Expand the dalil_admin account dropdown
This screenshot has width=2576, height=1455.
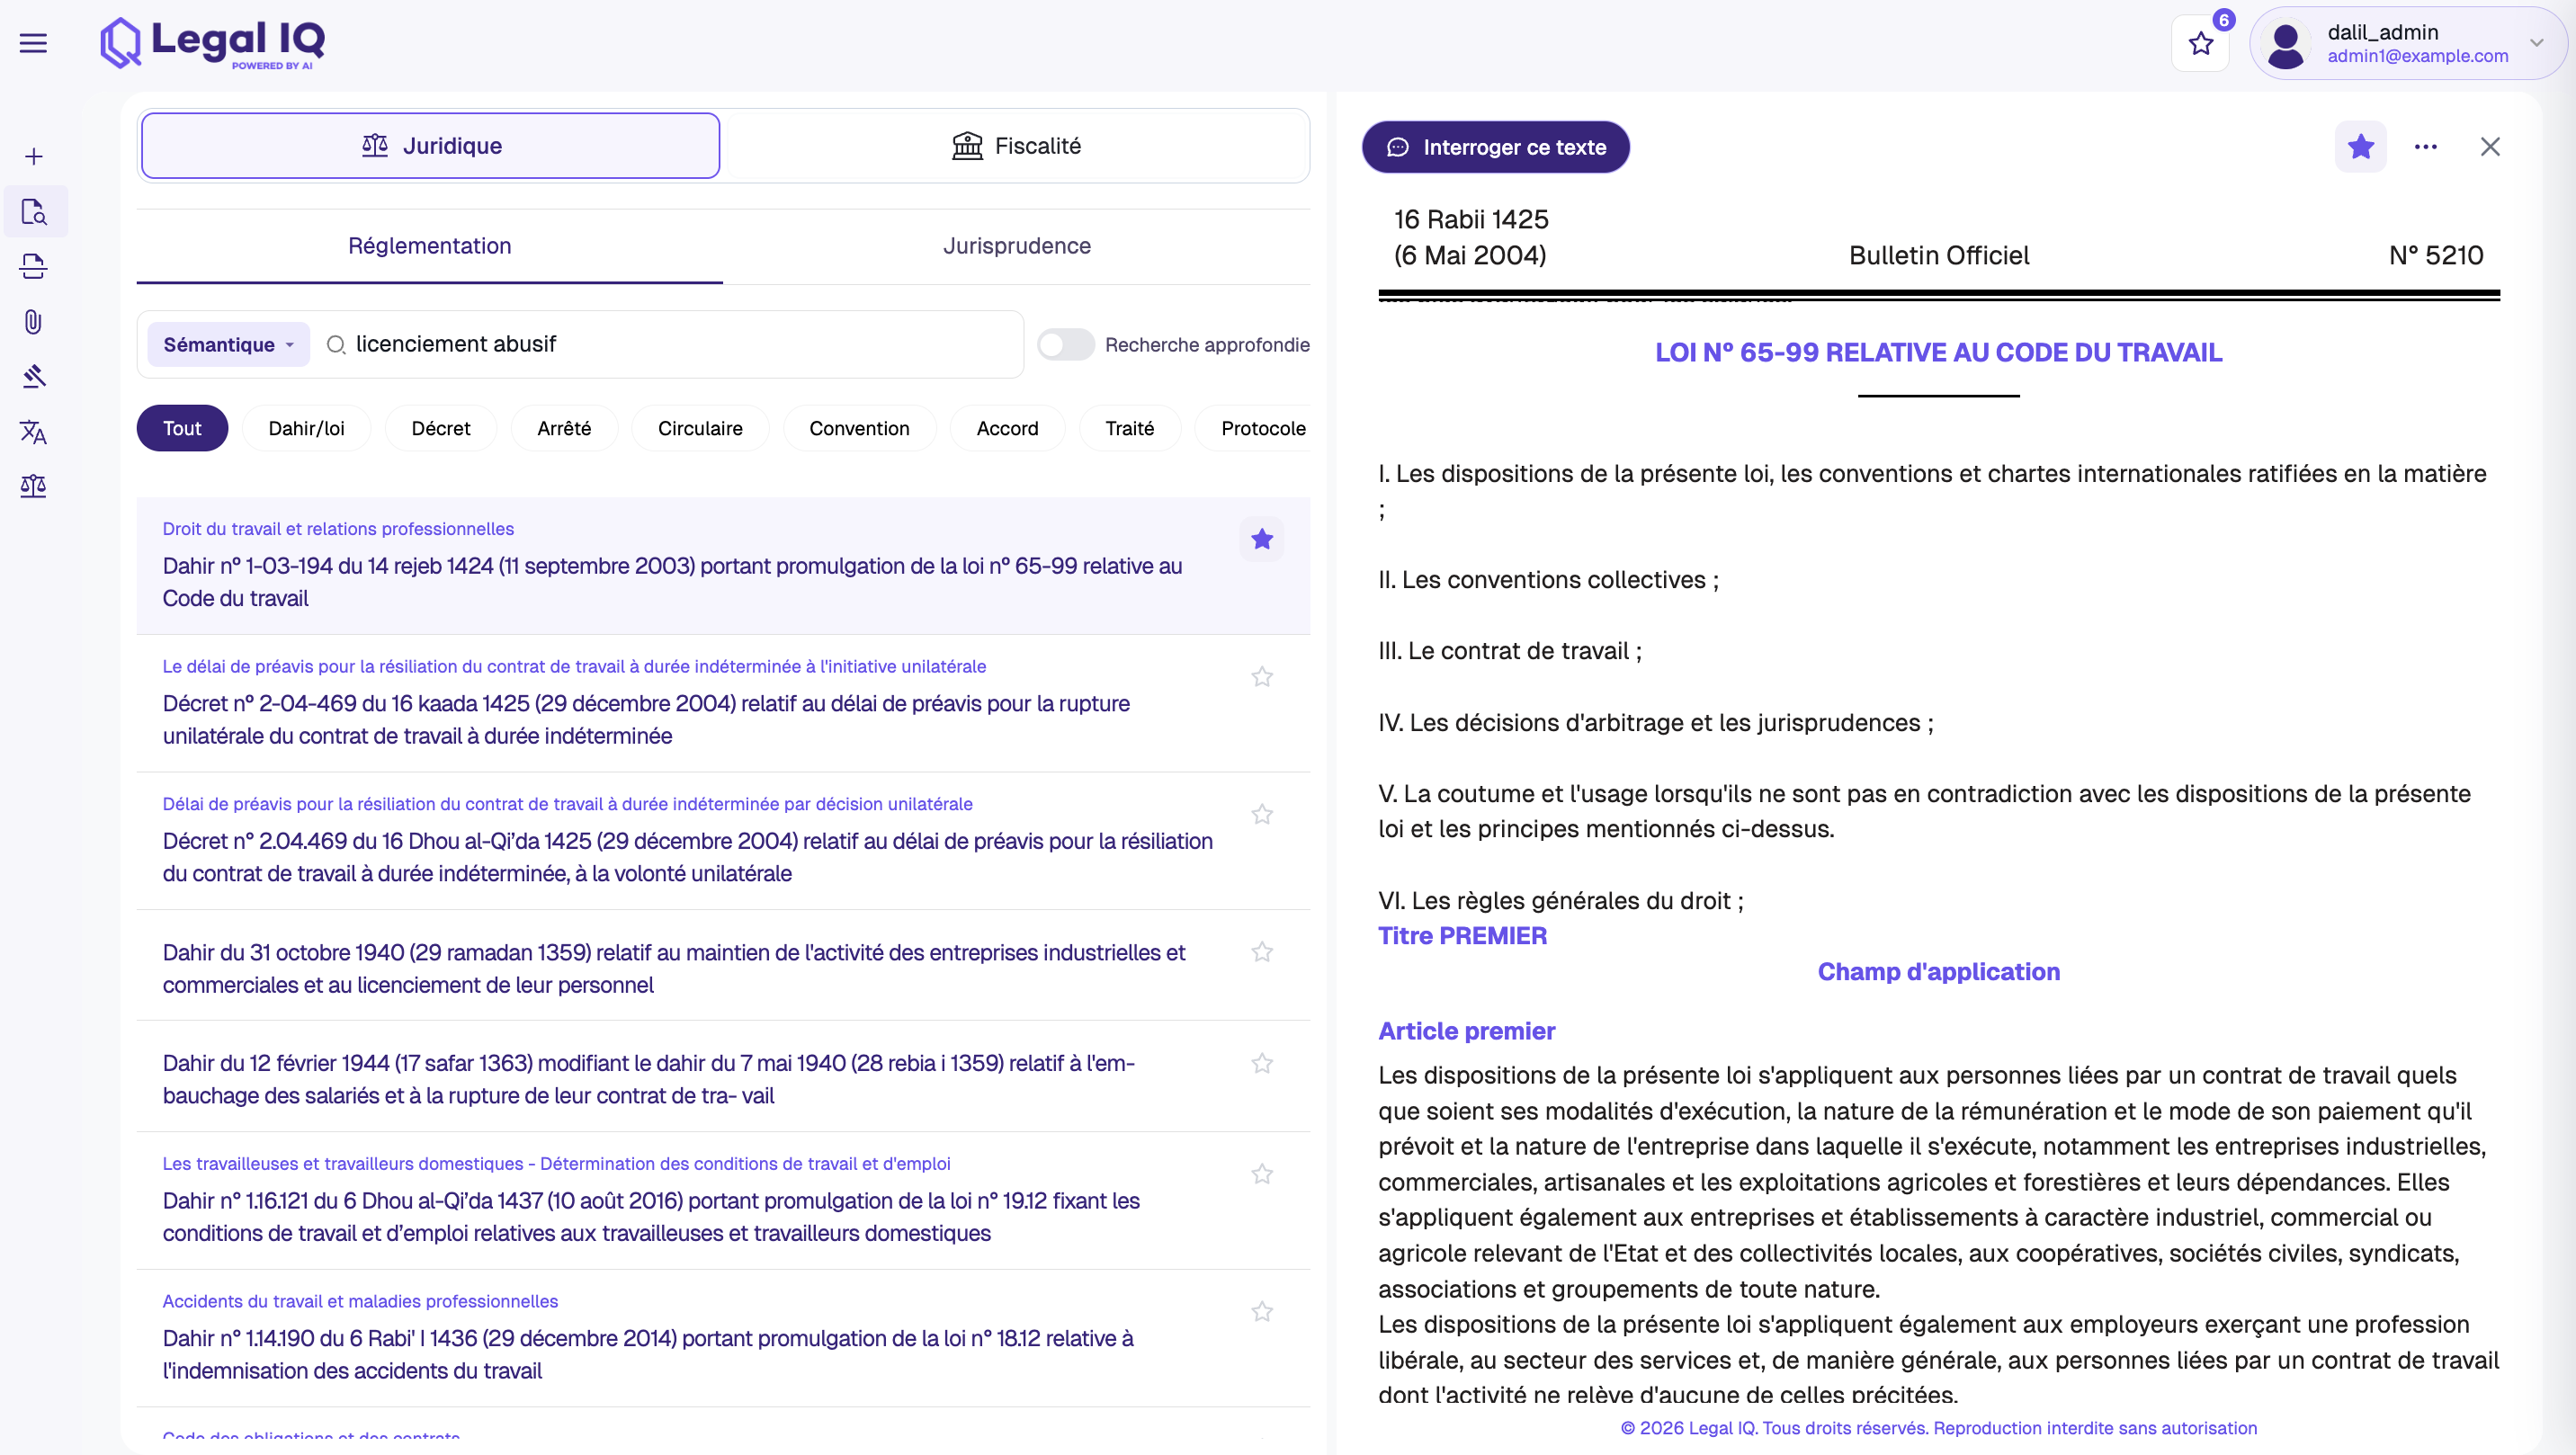point(2536,43)
